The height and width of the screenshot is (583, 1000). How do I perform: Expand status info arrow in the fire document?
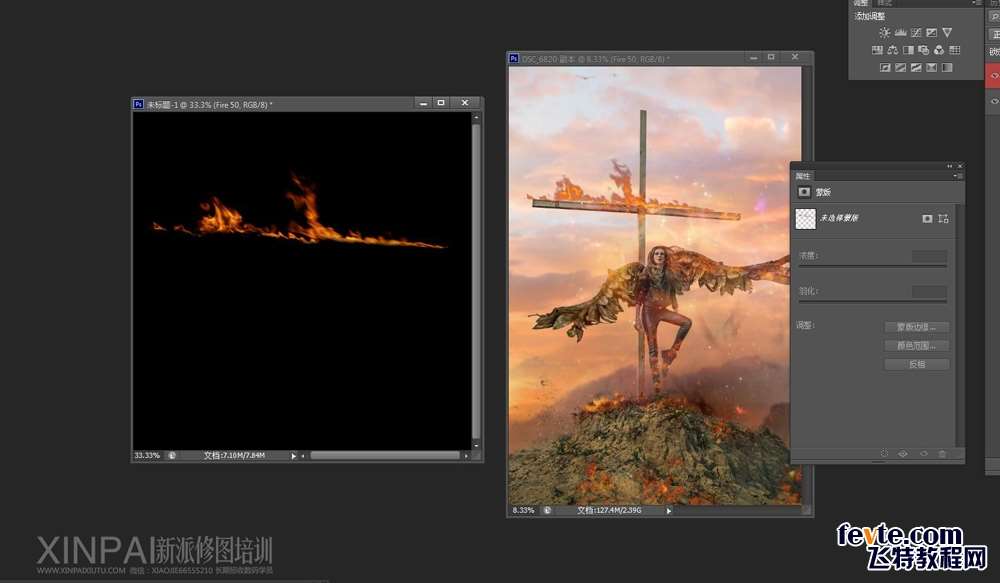coord(293,455)
